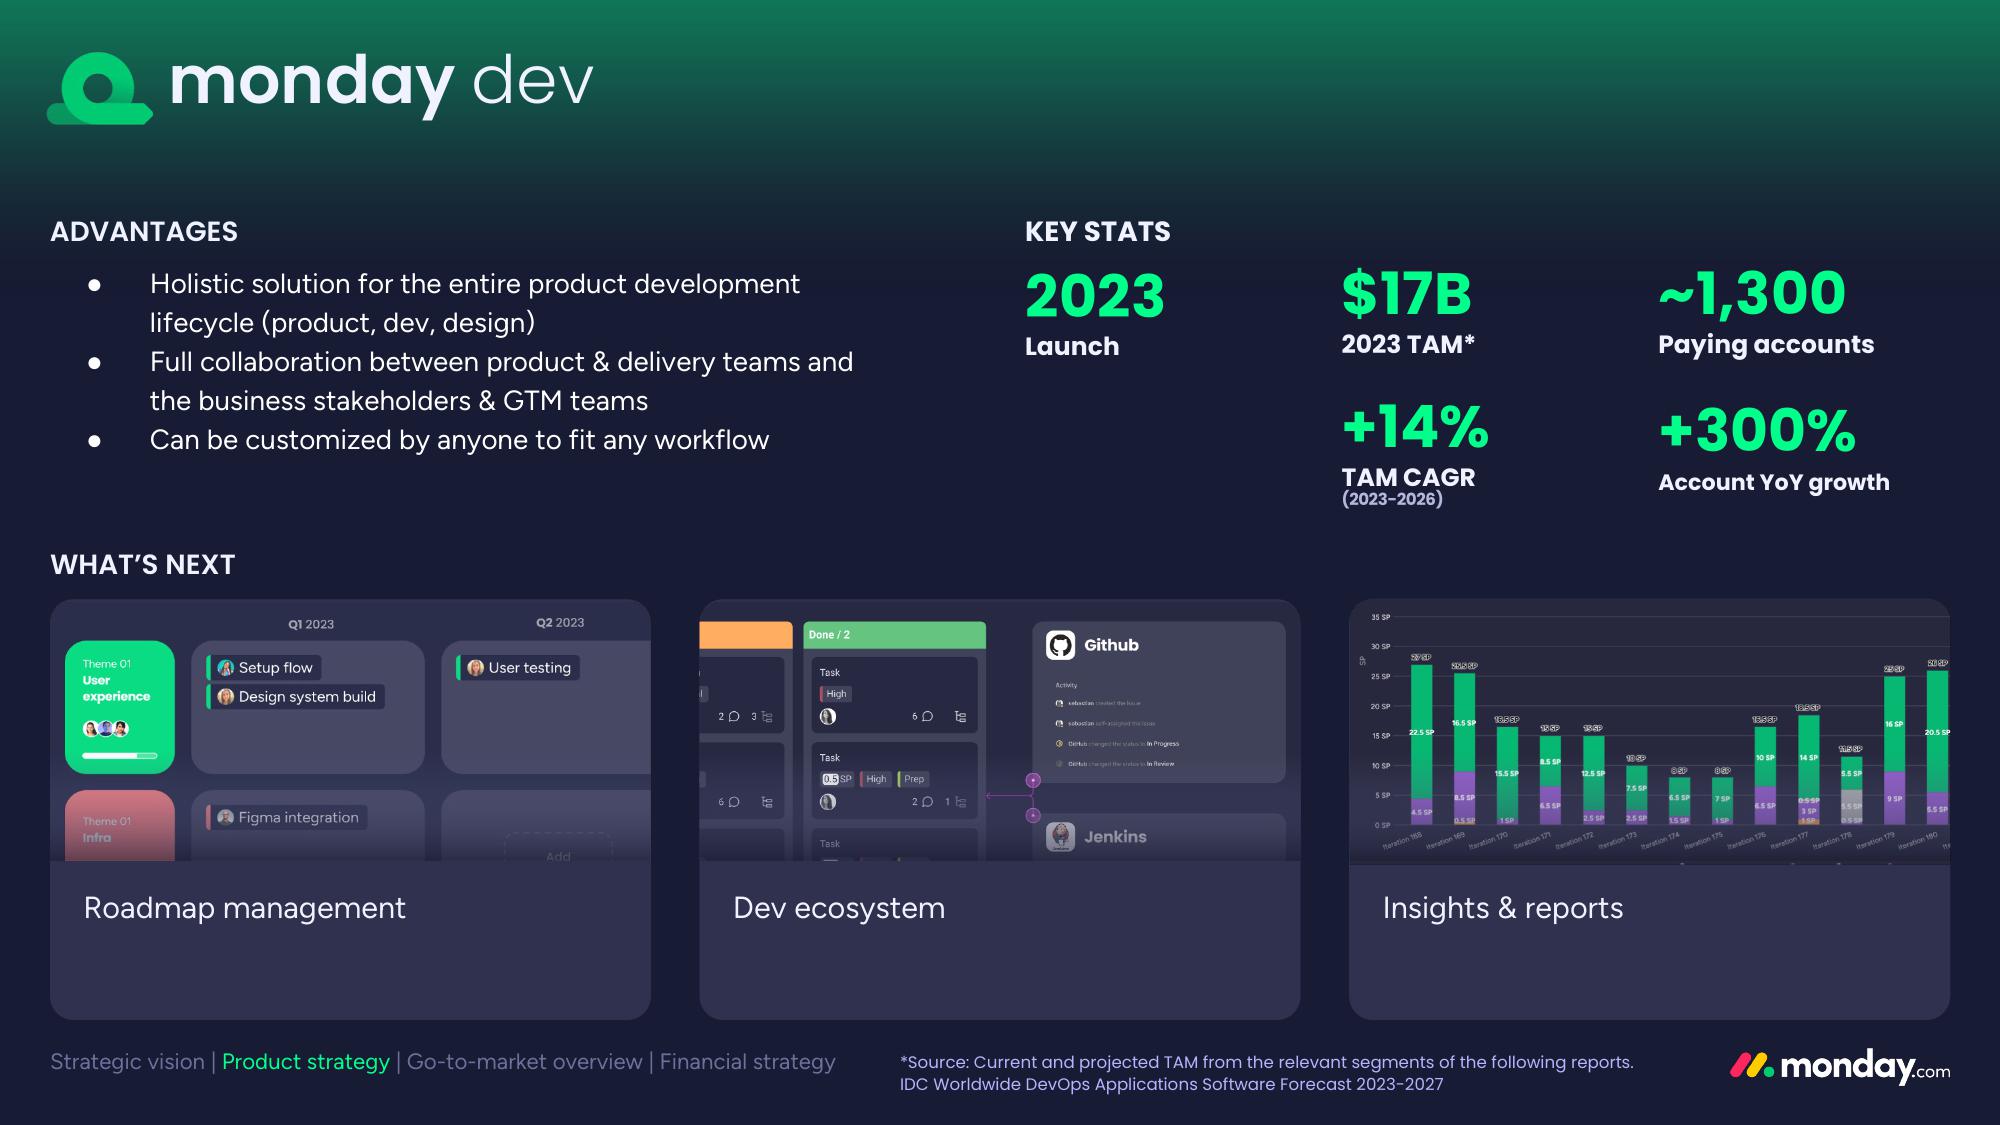This screenshot has width=2000, height=1125.
Task: Click avatar icon on Setup flow chip
Action: [x=226, y=668]
